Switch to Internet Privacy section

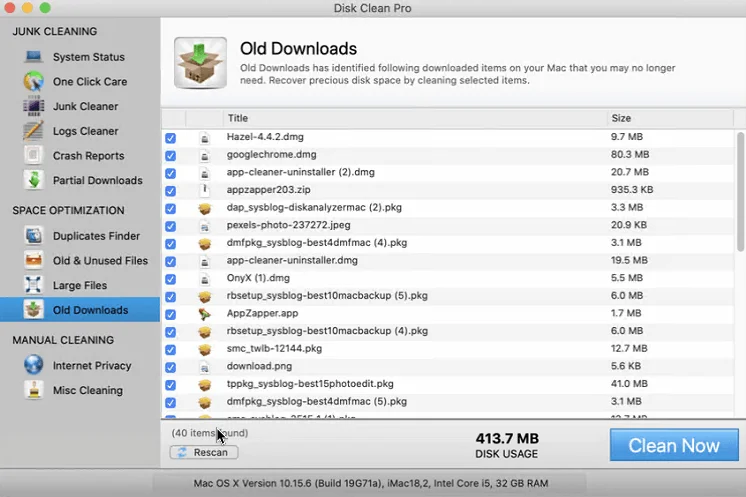click(80, 365)
